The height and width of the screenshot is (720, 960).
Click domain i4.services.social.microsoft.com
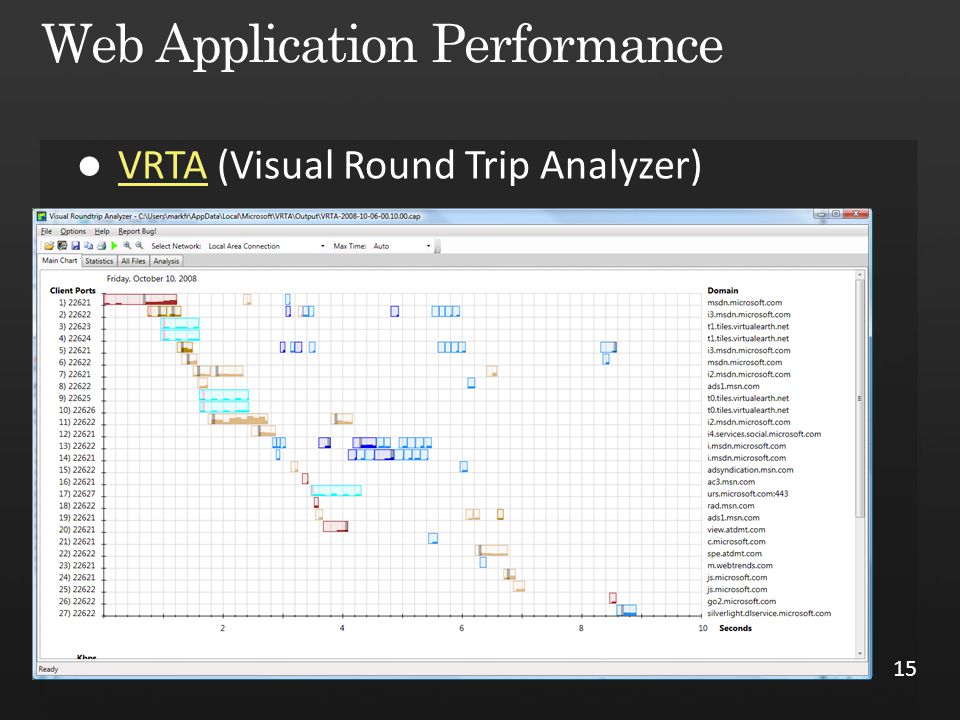[x=764, y=434]
